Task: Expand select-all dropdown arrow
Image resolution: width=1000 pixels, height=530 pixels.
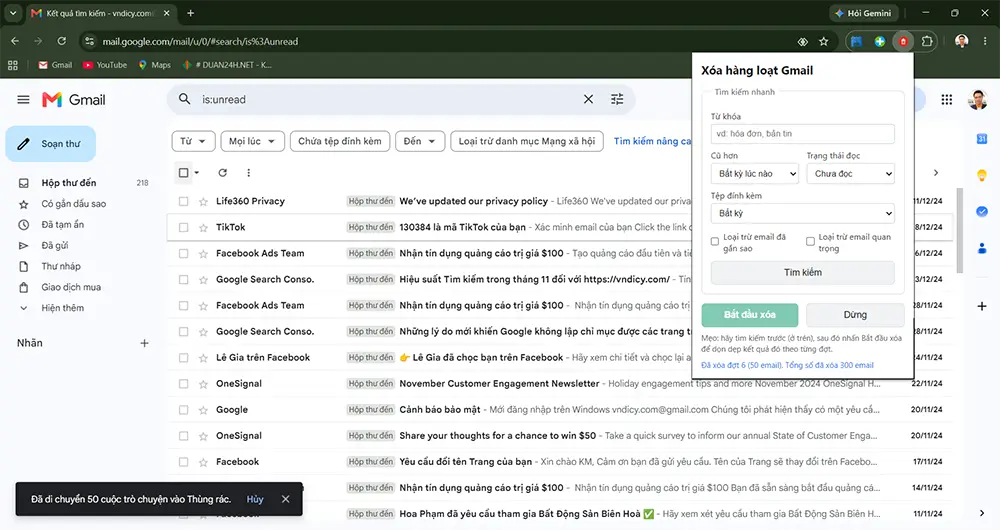Action: pos(196,173)
